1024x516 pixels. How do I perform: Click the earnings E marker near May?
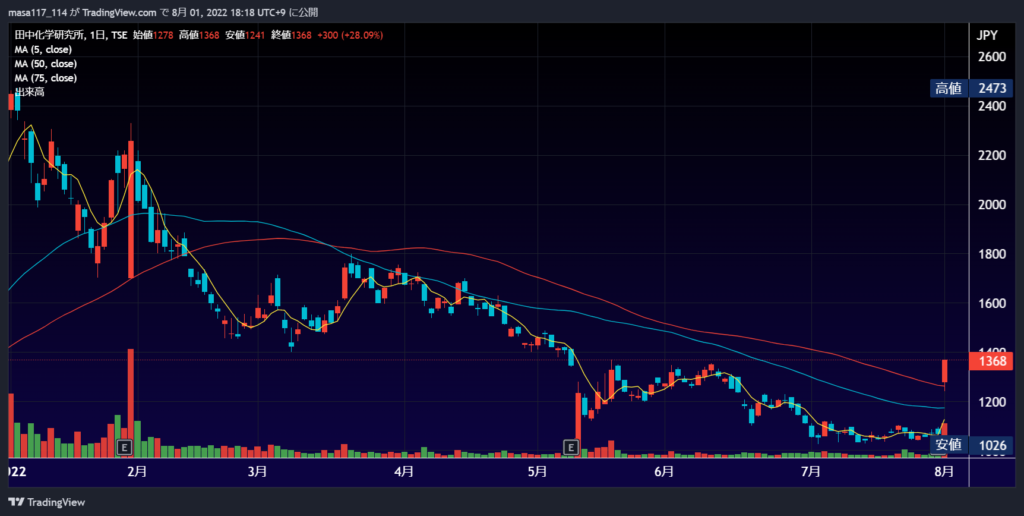click(571, 447)
